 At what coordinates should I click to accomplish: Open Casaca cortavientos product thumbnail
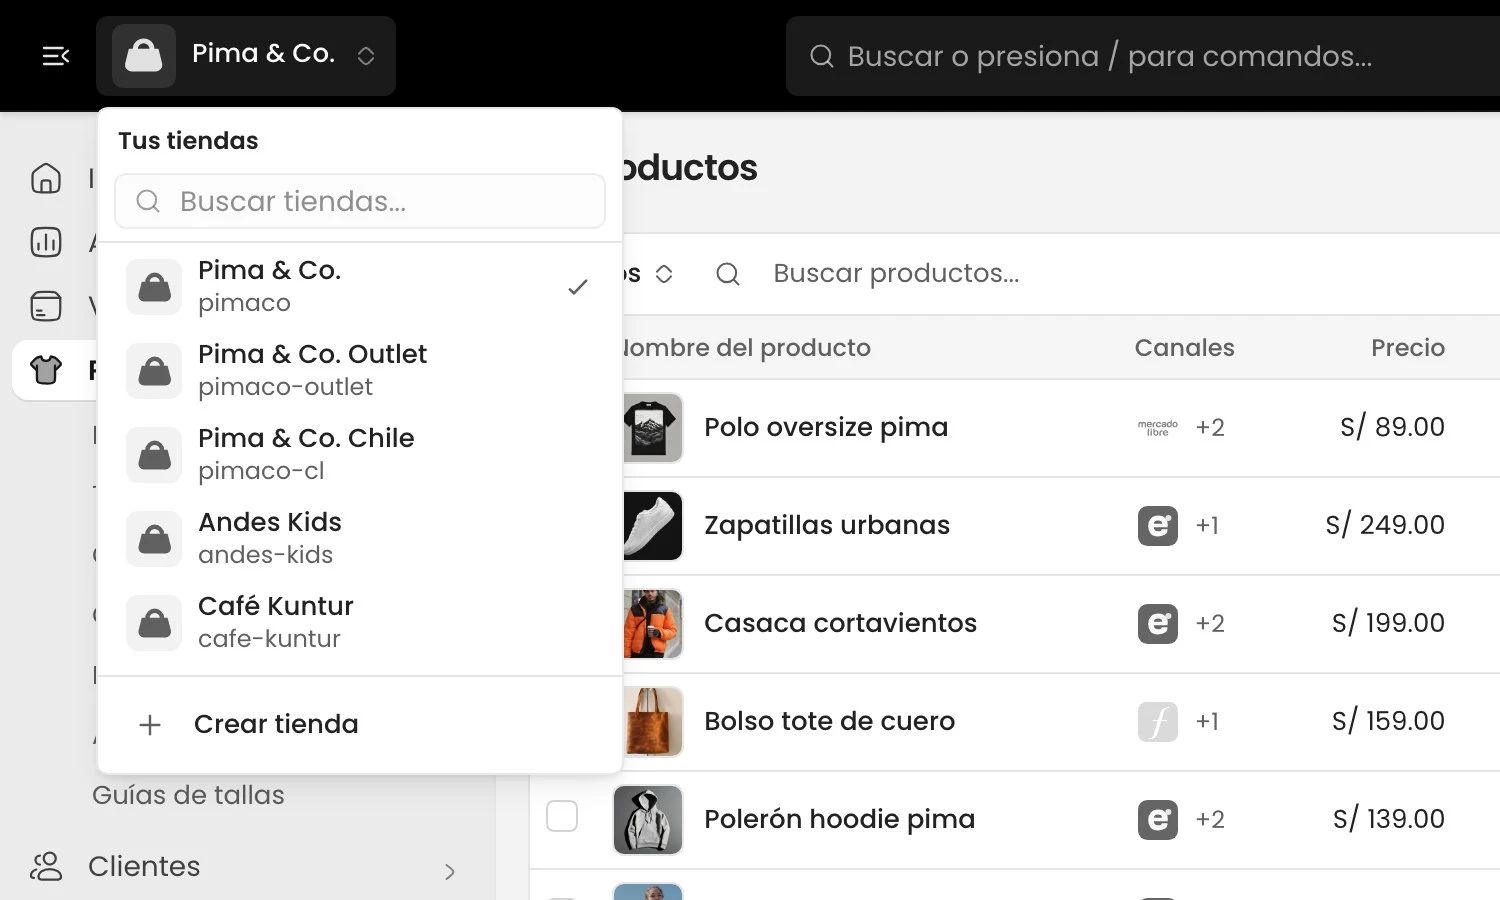pos(652,624)
